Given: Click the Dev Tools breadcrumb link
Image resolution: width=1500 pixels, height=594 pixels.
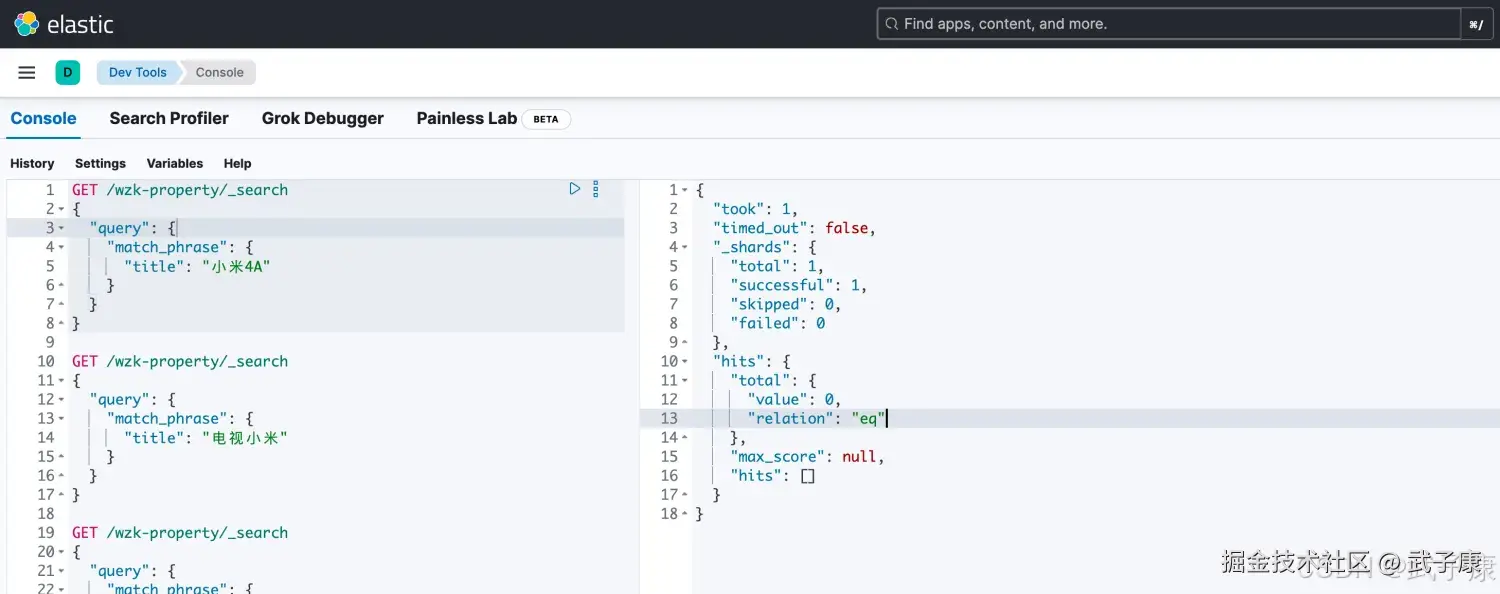Looking at the screenshot, I should 137,71.
